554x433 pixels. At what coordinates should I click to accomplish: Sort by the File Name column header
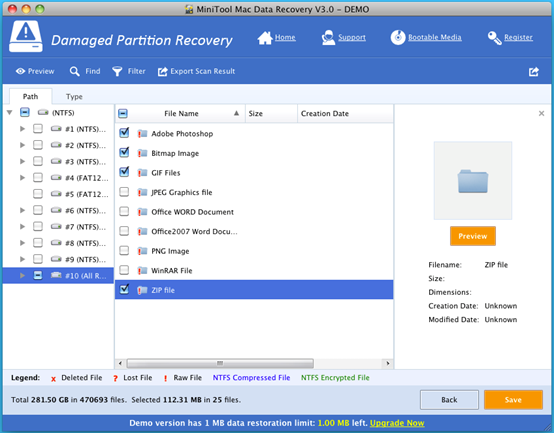click(x=181, y=113)
